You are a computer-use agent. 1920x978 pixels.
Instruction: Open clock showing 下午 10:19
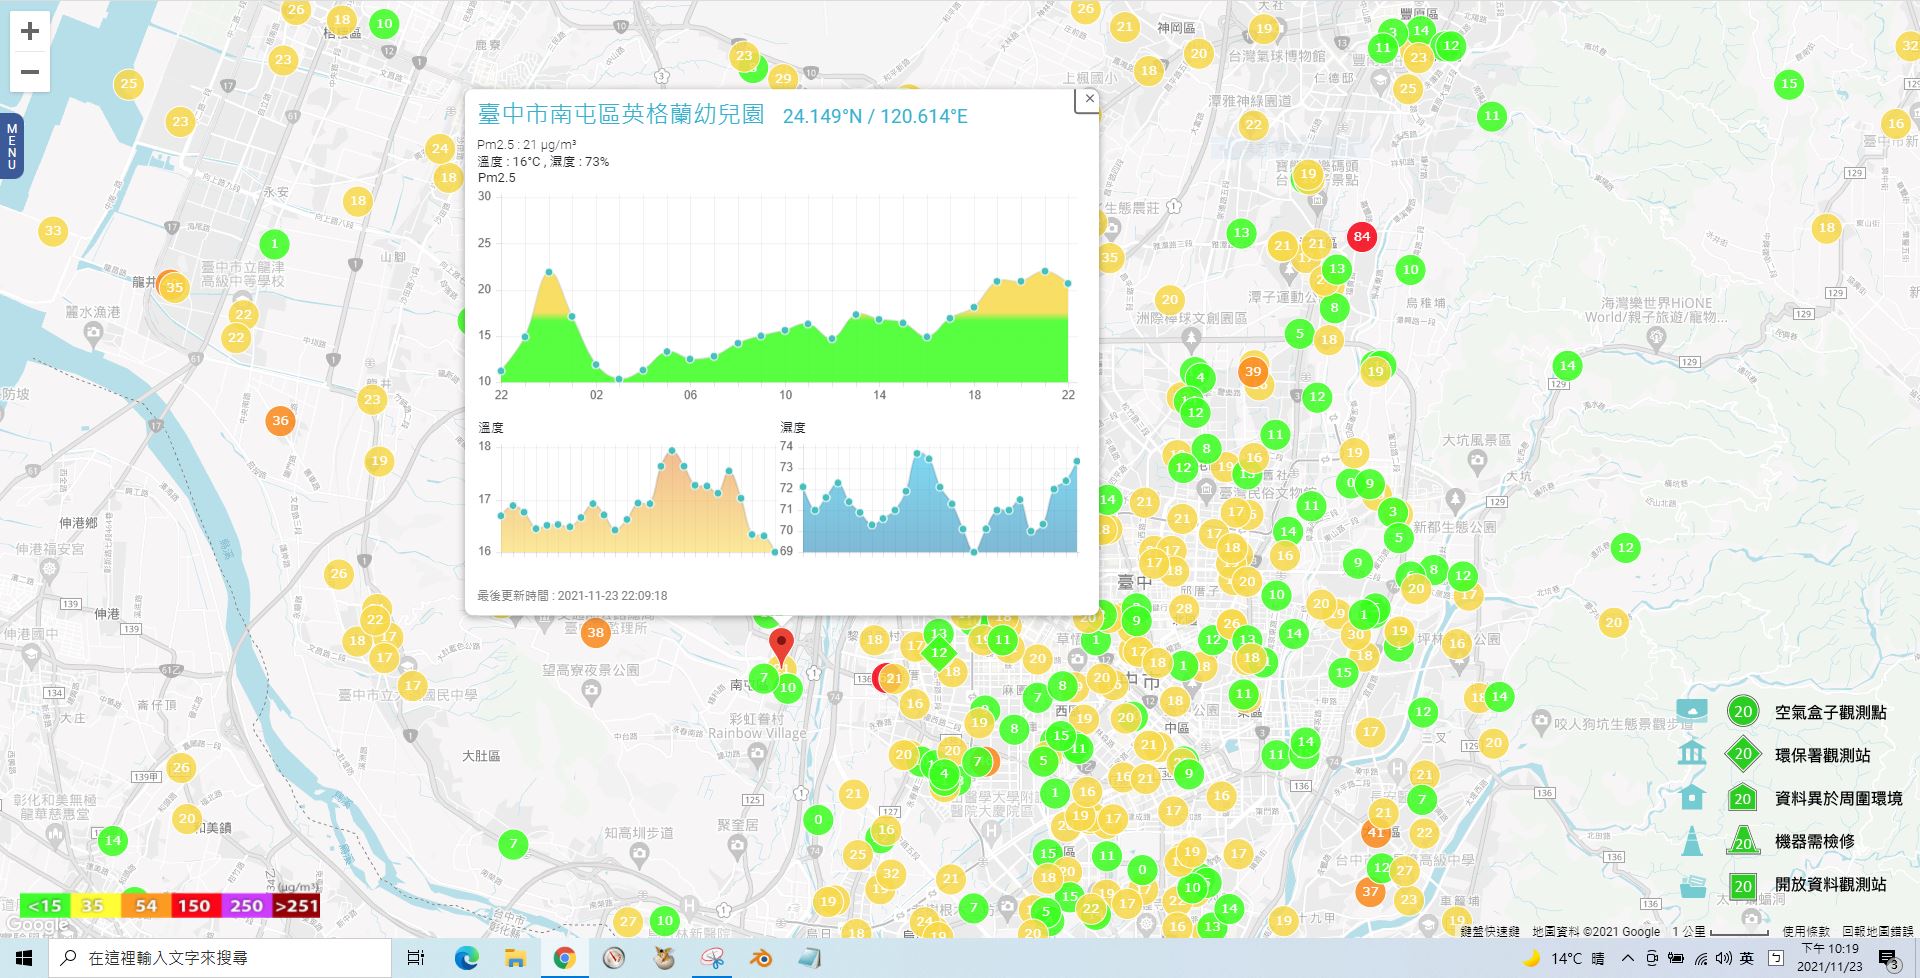coord(1830,958)
